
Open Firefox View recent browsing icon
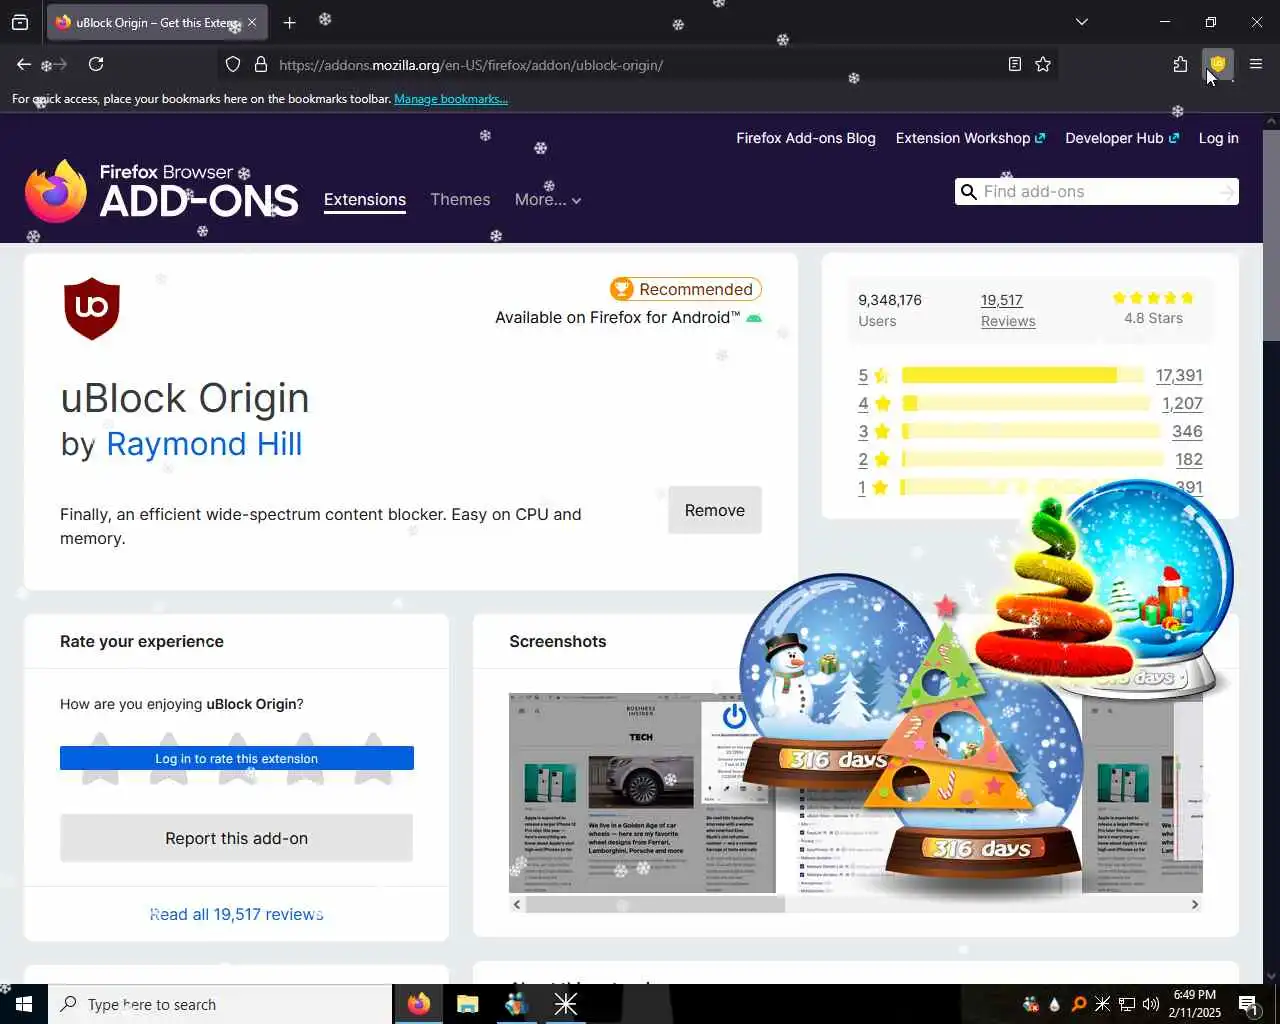(20, 22)
